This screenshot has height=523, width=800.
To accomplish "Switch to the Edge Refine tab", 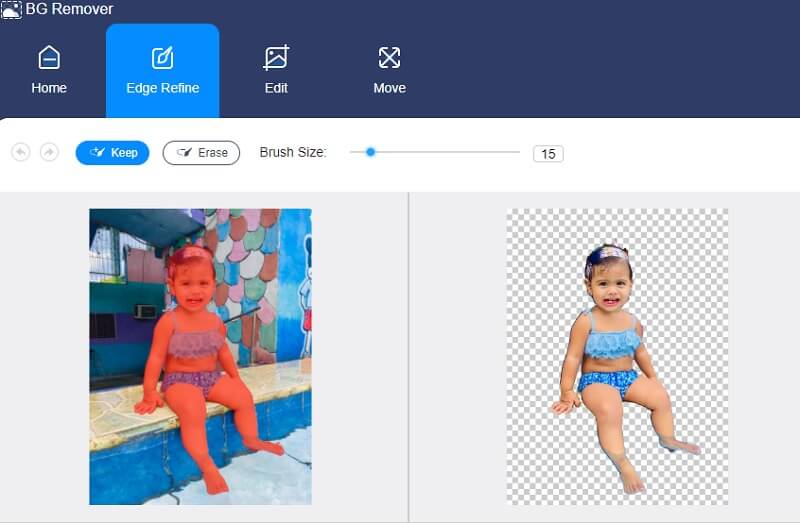I will coord(163,71).
